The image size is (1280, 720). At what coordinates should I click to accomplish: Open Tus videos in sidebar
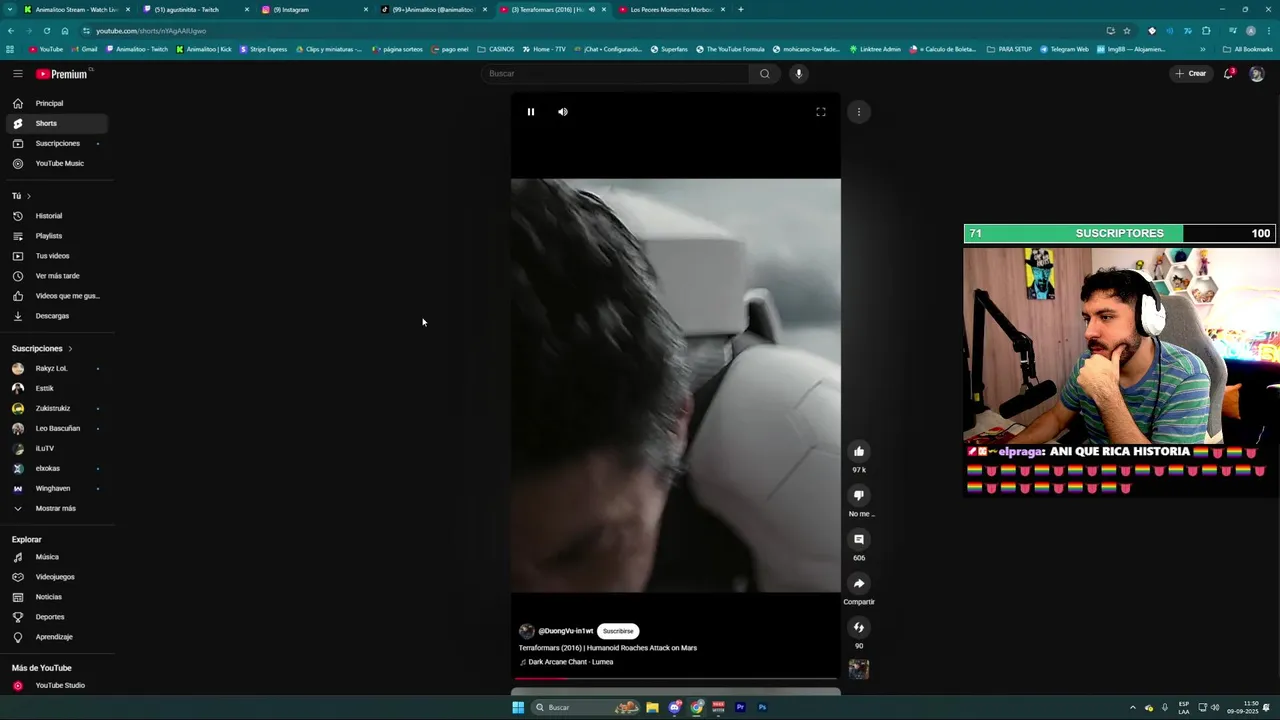pos(56,256)
